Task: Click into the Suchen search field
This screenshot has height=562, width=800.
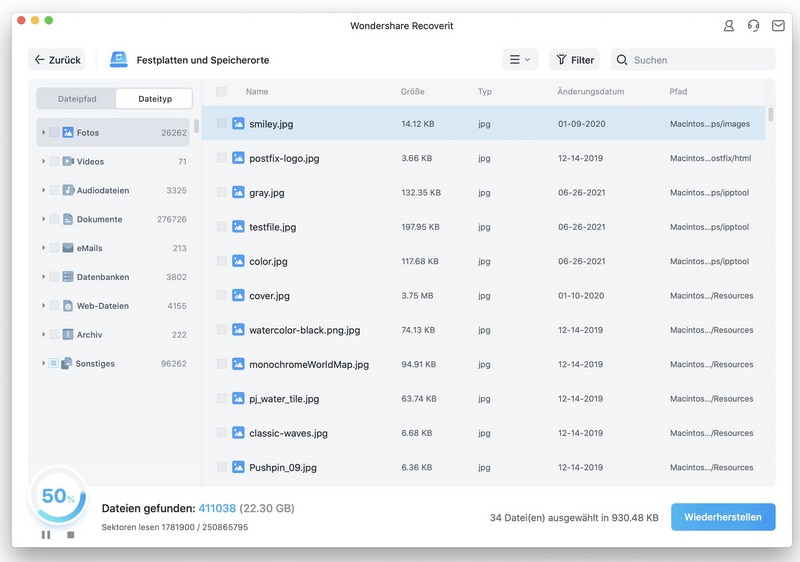Action: tap(693, 60)
